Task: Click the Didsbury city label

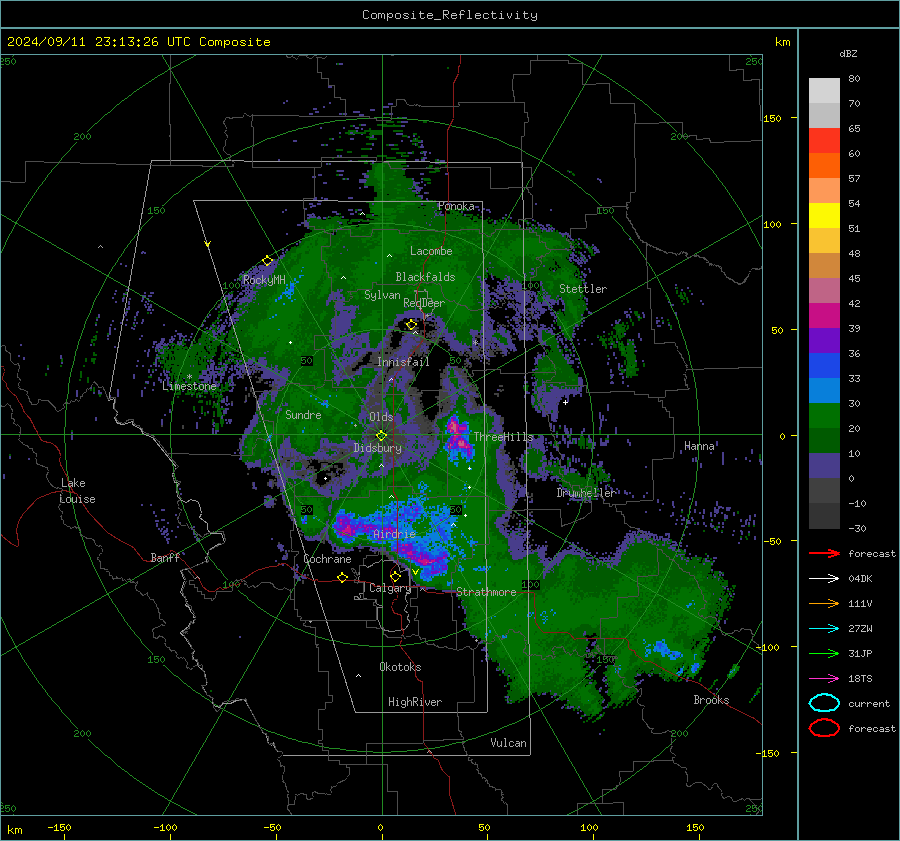Action: coord(378,448)
